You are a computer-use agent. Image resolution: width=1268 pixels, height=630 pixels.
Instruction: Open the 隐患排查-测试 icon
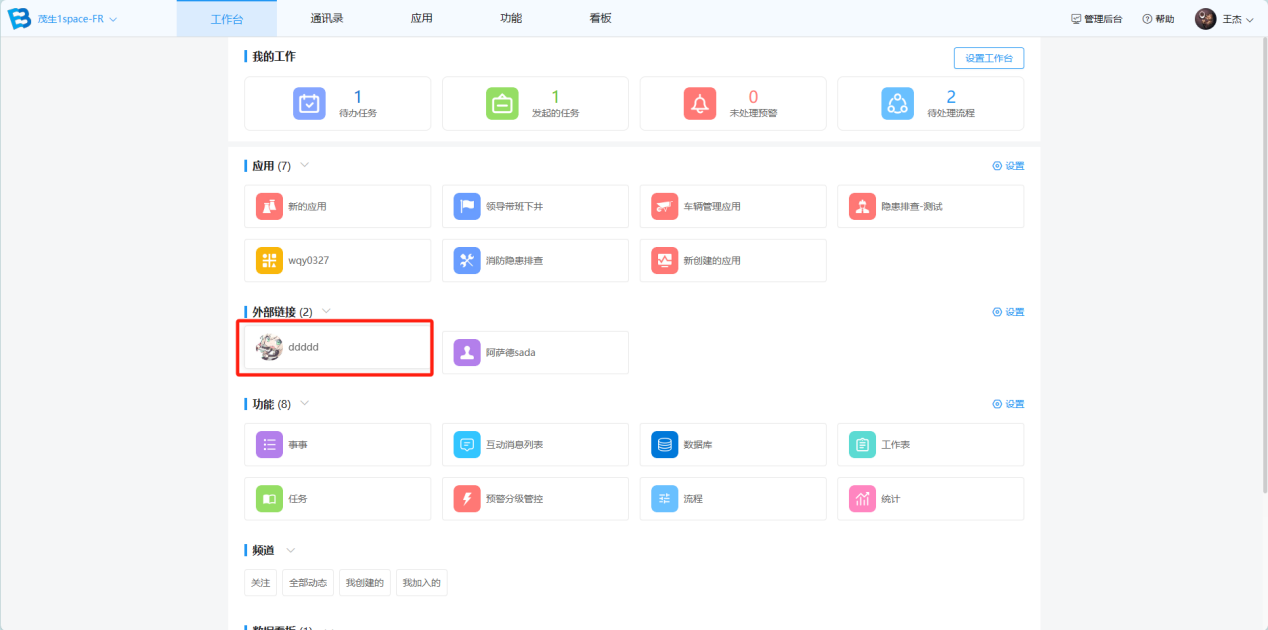pyautogui.click(x=862, y=206)
